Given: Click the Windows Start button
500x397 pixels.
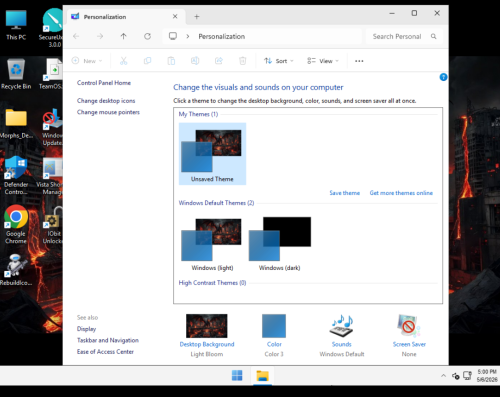Looking at the screenshot, I should 237,375.
